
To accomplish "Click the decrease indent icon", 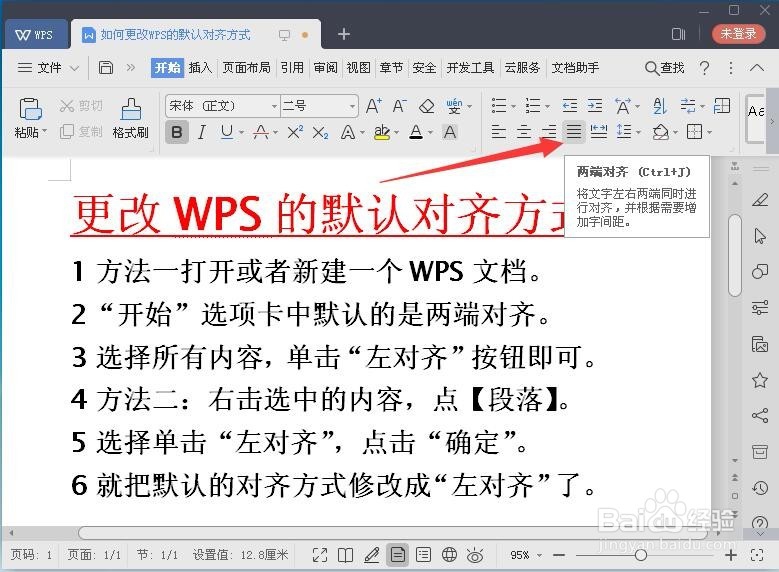I will pyautogui.click(x=569, y=106).
